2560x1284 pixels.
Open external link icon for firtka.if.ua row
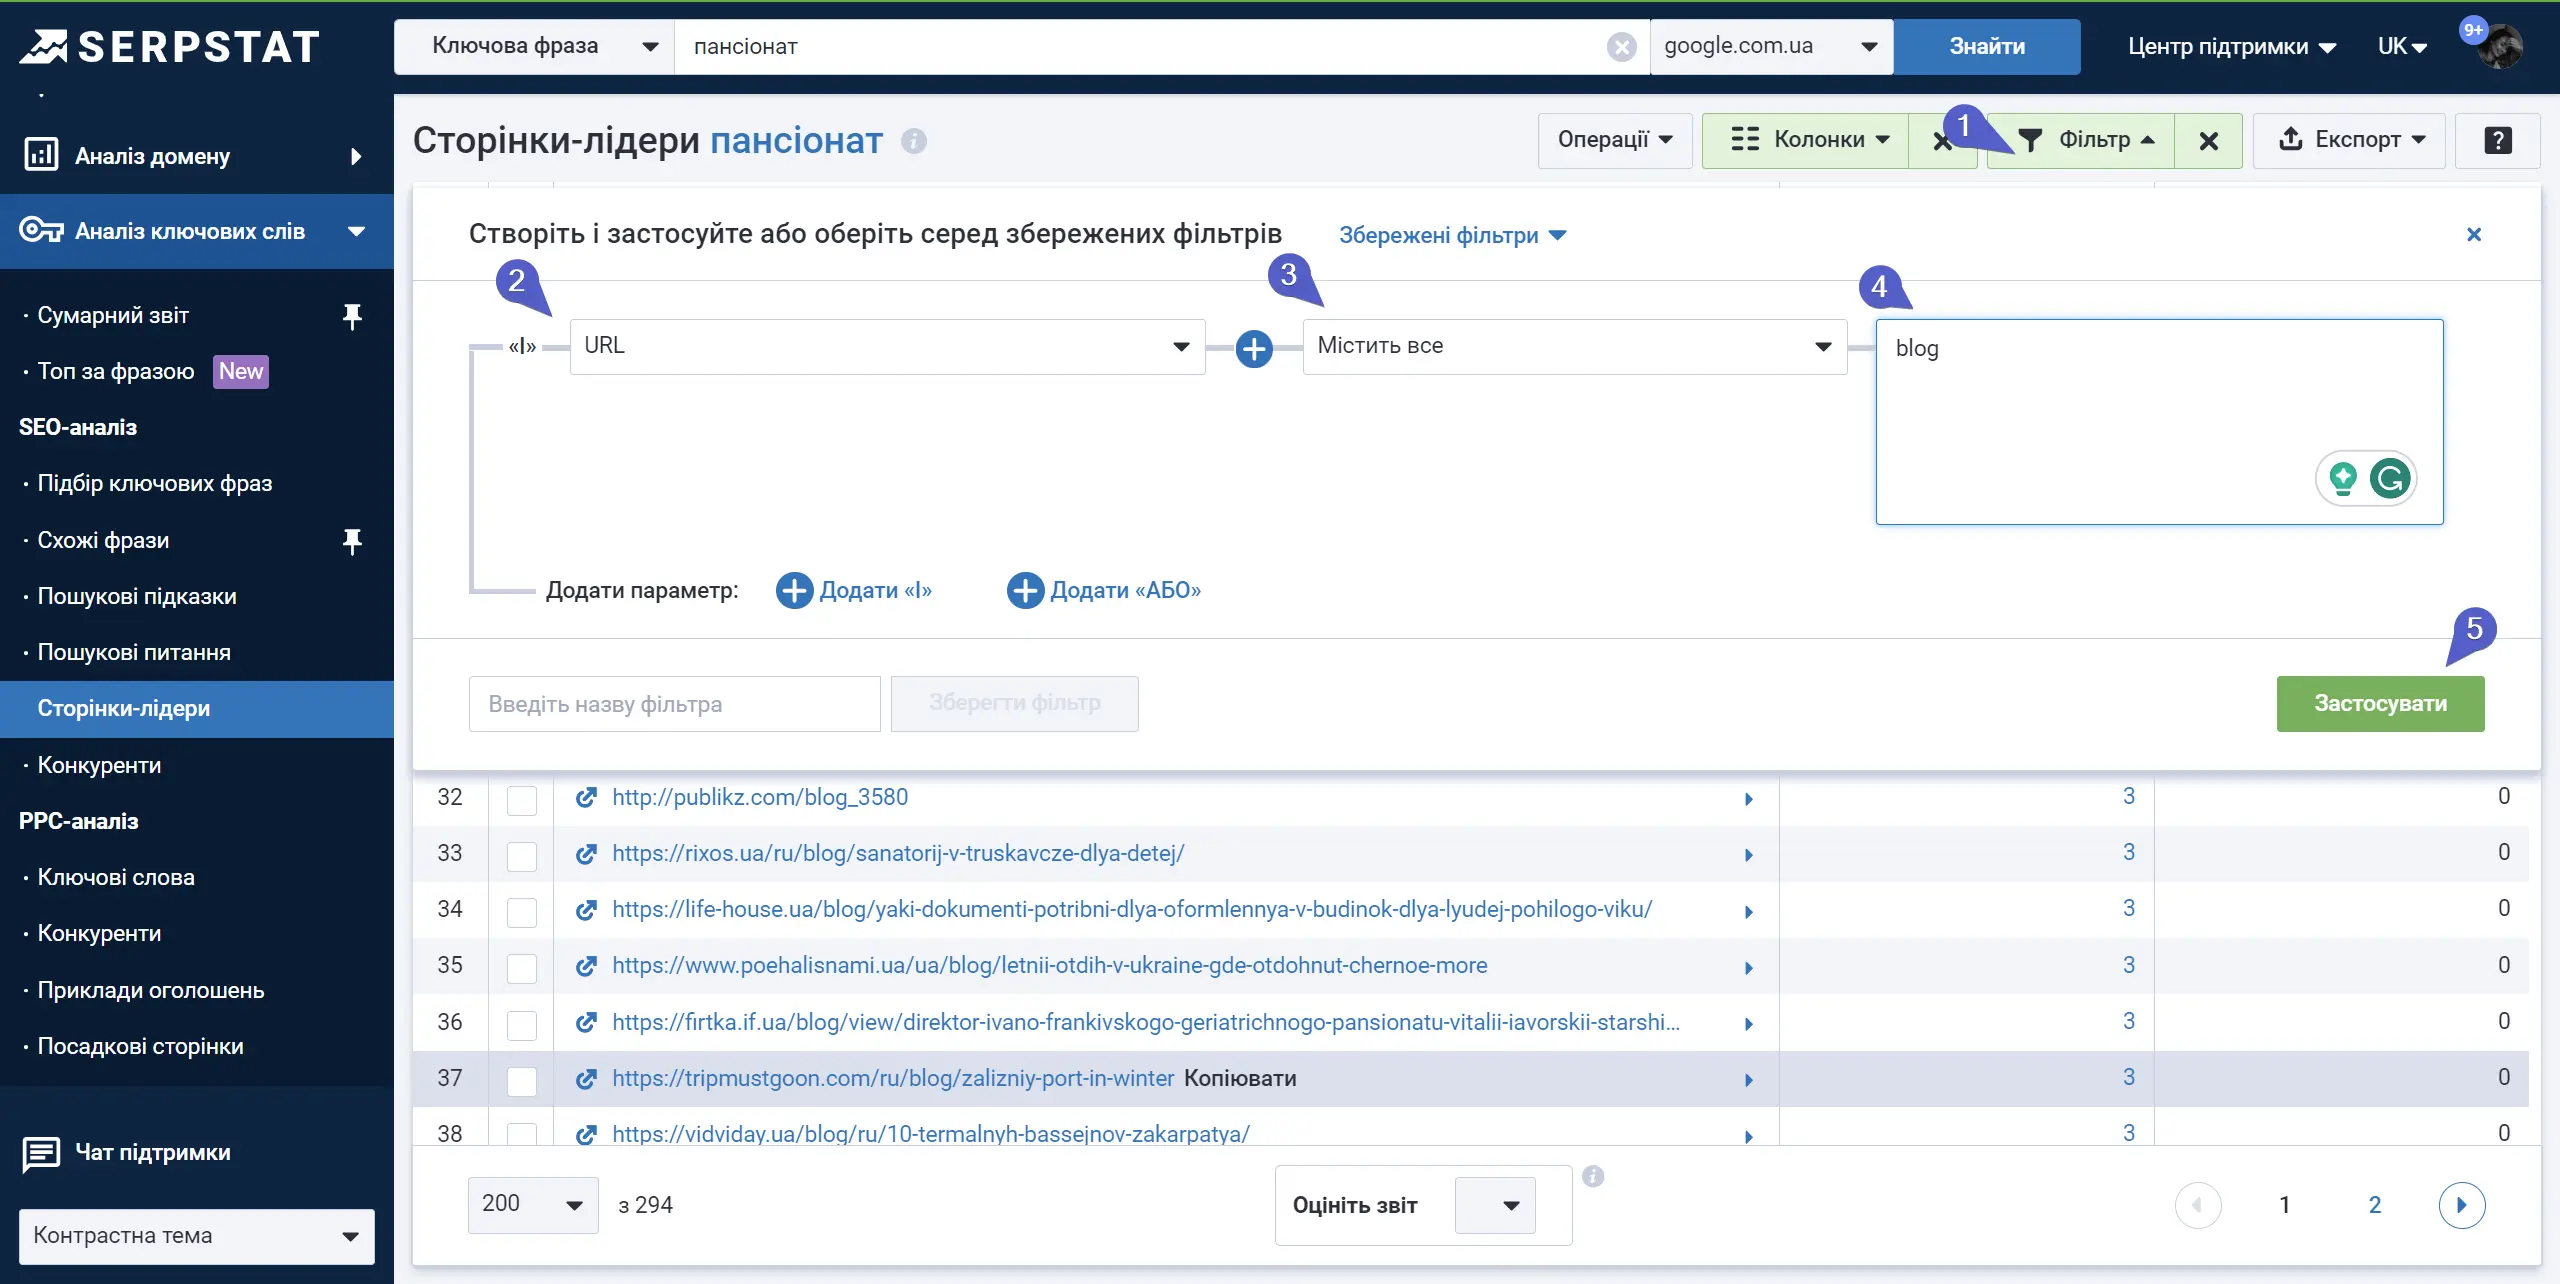coord(587,1023)
